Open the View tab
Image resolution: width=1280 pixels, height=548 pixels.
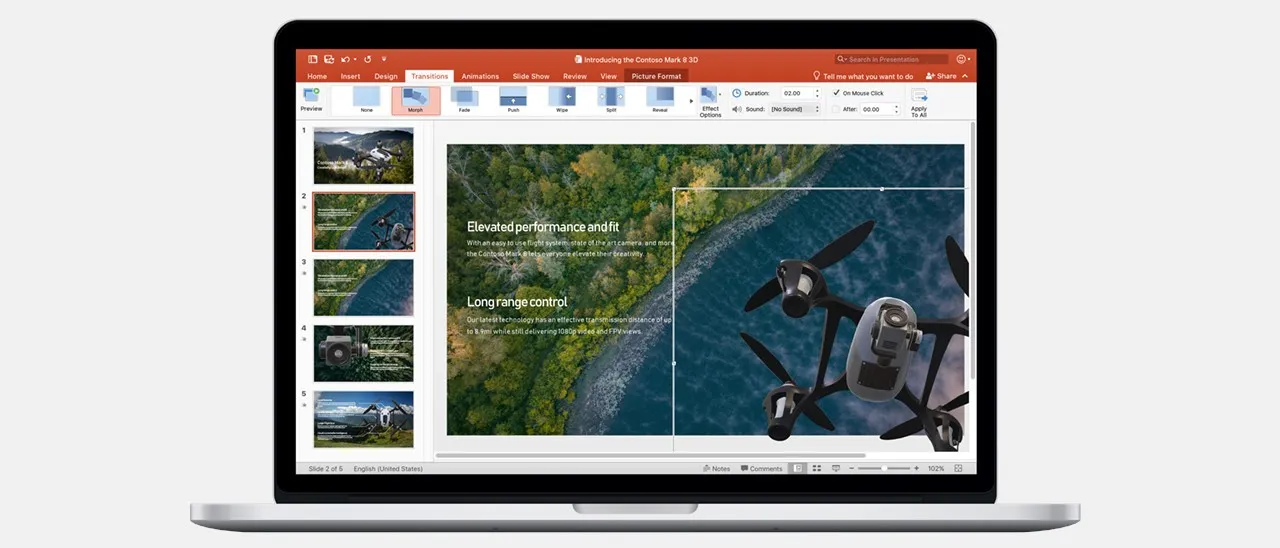coord(609,76)
